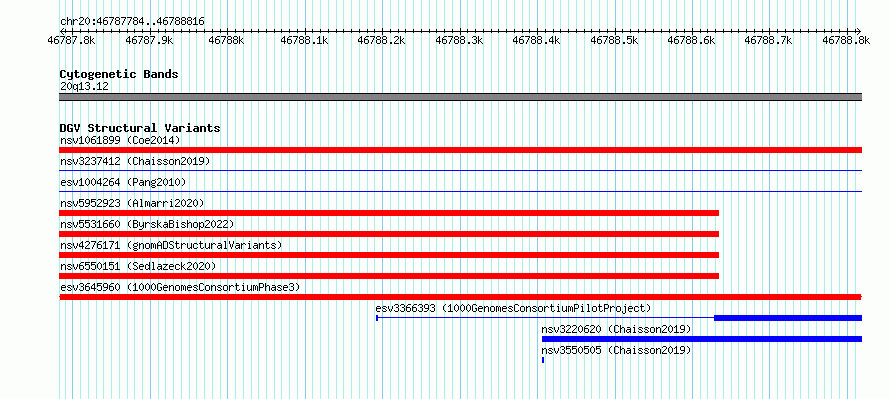The image size is (890, 399).
Task: Select the nsv3220620 (Chaisson2019) blue bar
Action: pos(702,339)
